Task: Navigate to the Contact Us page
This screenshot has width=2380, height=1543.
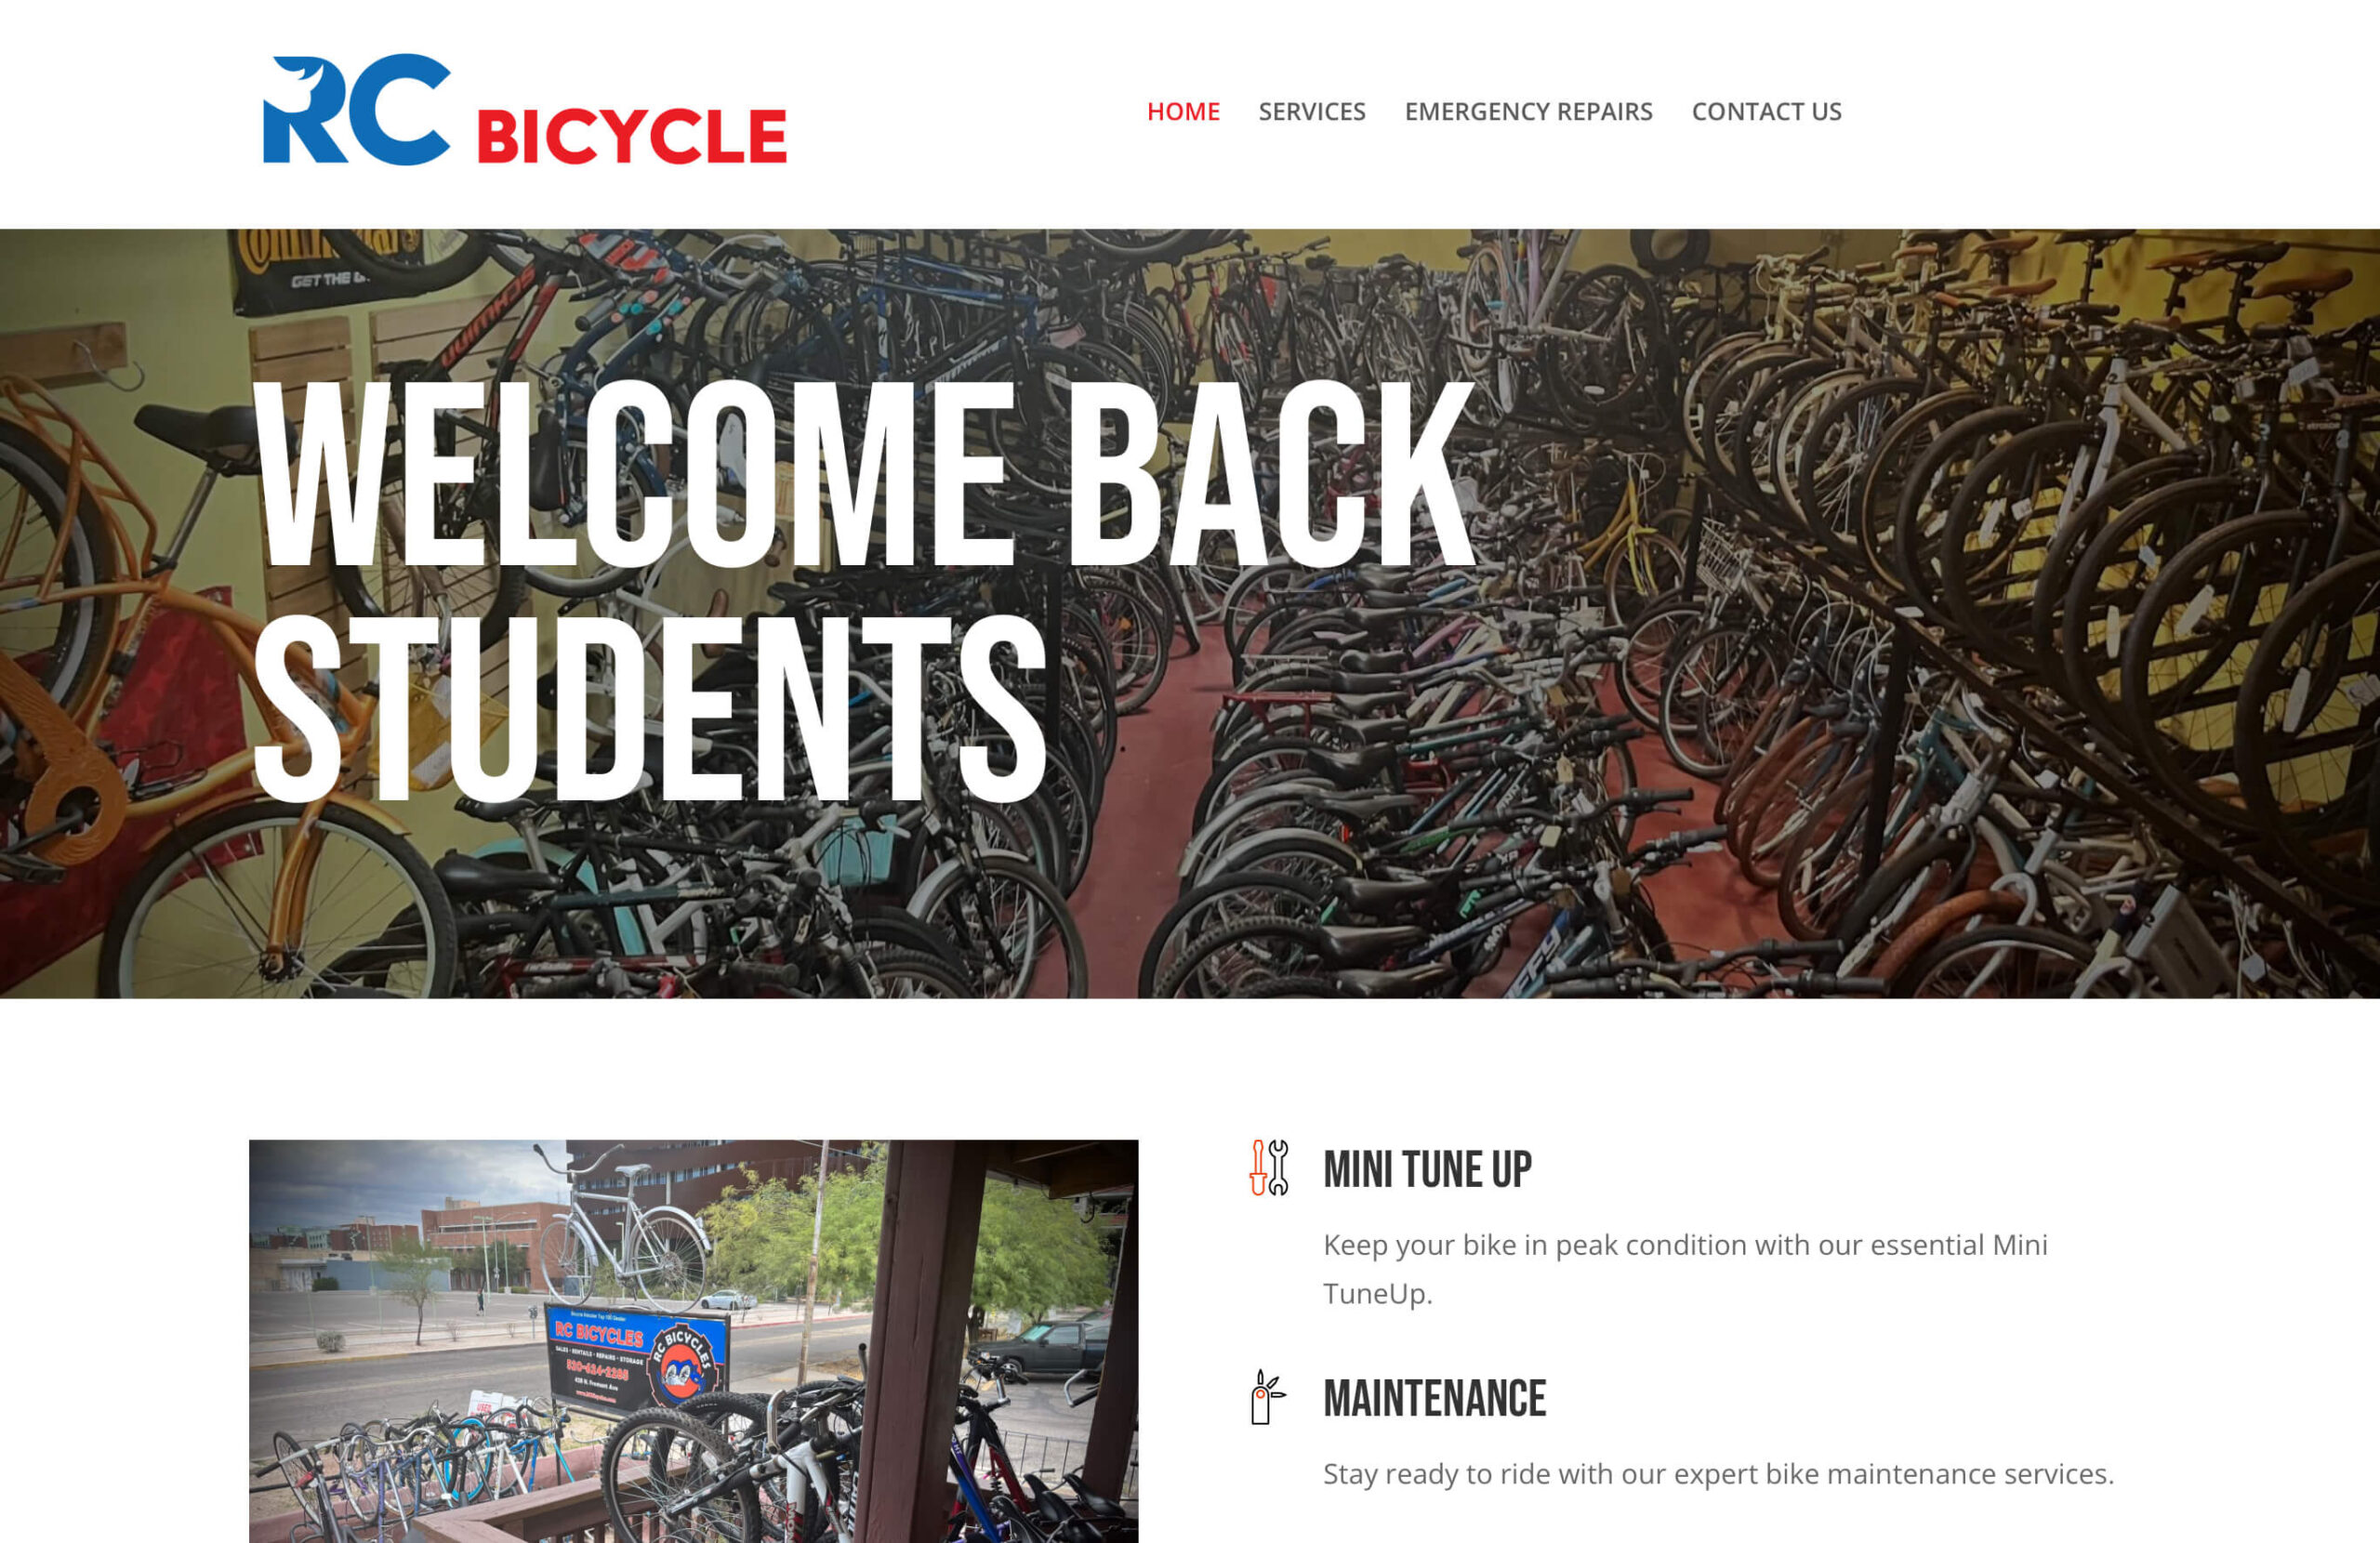Action: coord(1766,111)
